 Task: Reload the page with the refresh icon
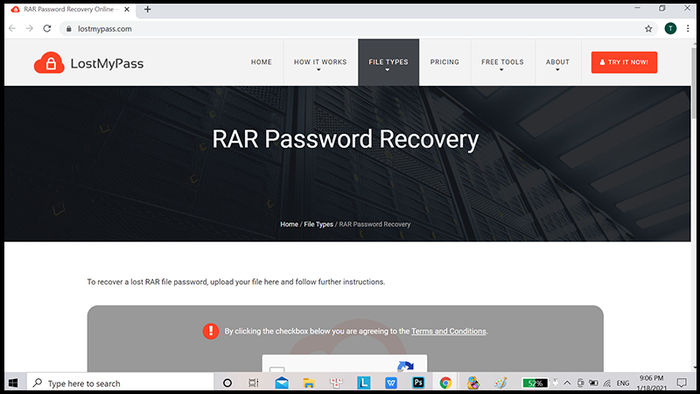coord(47,29)
